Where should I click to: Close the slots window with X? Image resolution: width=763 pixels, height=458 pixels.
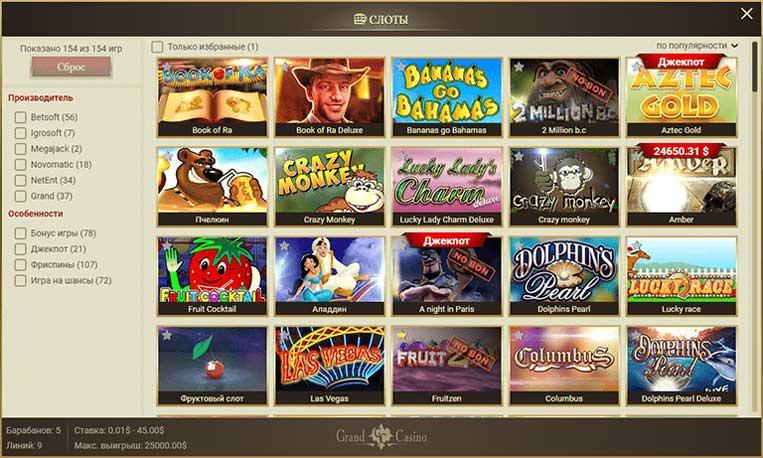click(x=746, y=14)
